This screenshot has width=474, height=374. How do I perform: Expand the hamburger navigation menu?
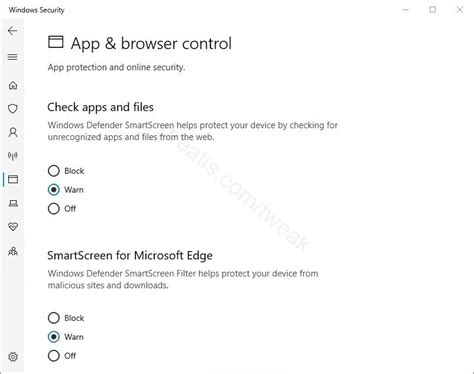(13, 57)
